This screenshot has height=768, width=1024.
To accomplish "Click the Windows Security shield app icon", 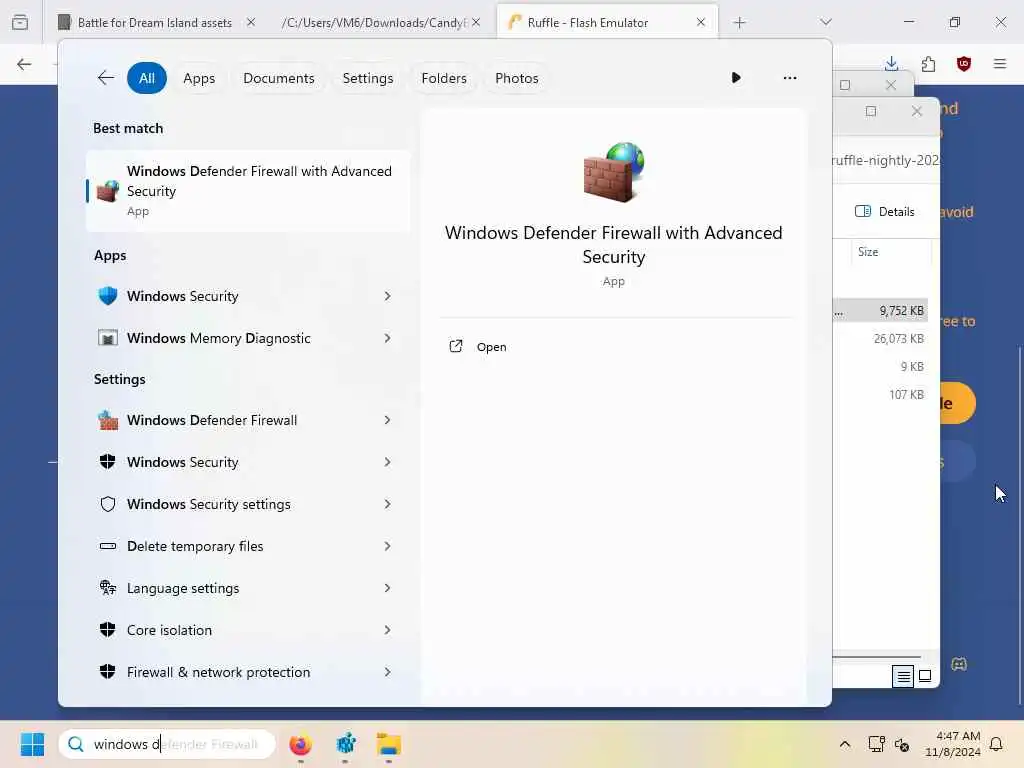I will (108, 296).
